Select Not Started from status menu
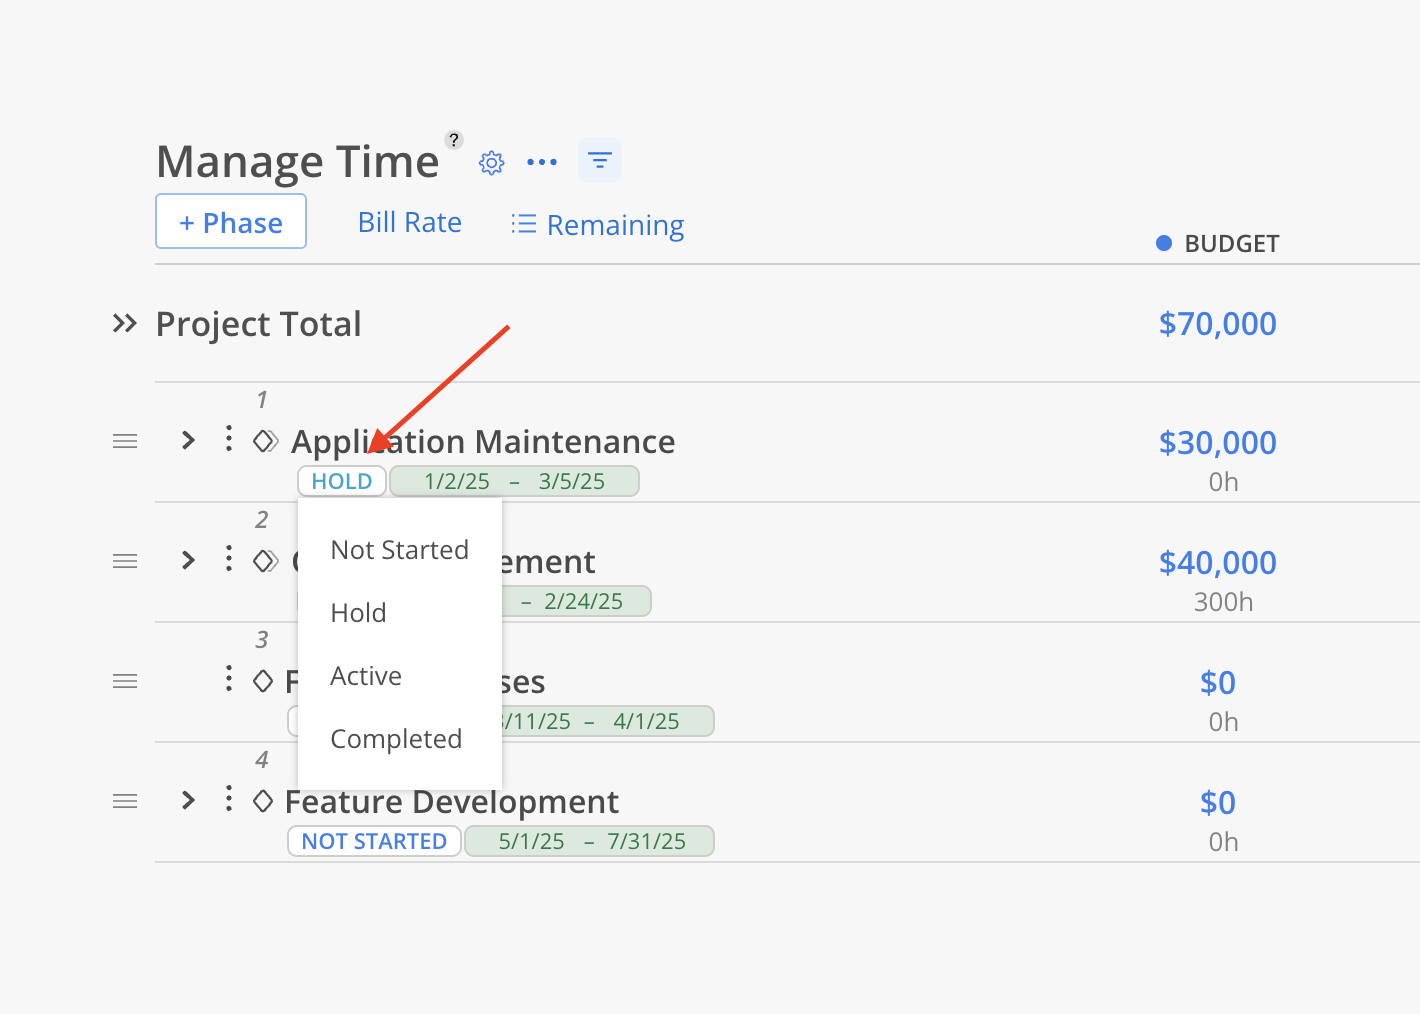 399,550
